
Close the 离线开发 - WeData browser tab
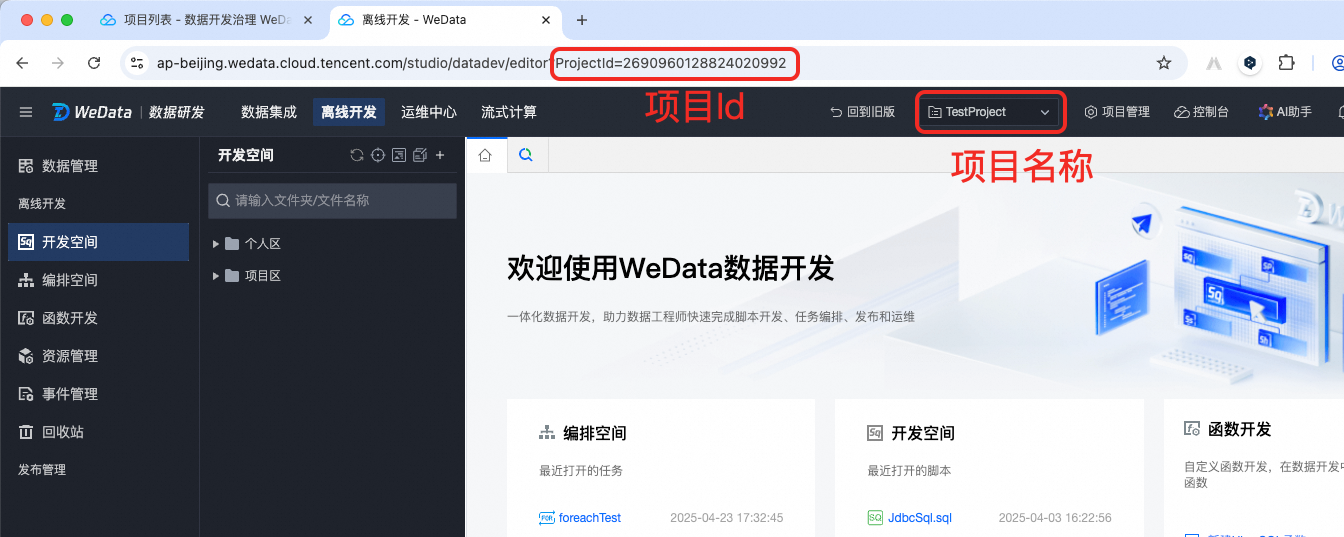coord(545,20)
